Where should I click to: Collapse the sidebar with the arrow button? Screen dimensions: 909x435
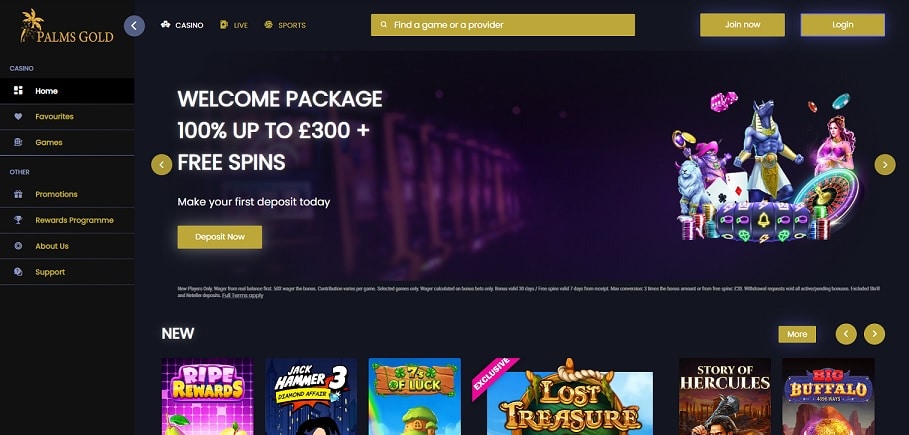tap(134, 26)
